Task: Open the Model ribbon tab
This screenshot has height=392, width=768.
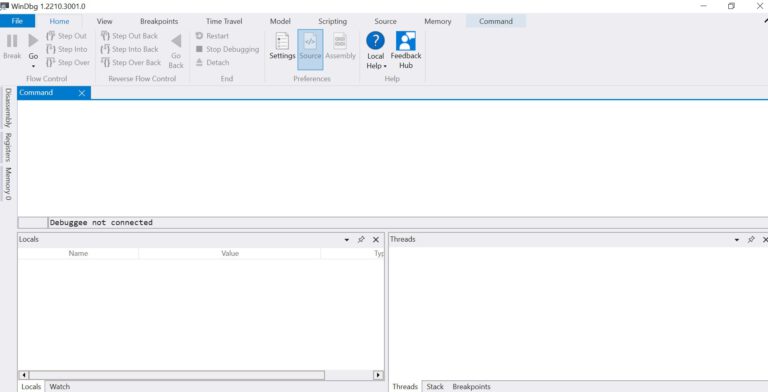Action: (x=280, y=21)
